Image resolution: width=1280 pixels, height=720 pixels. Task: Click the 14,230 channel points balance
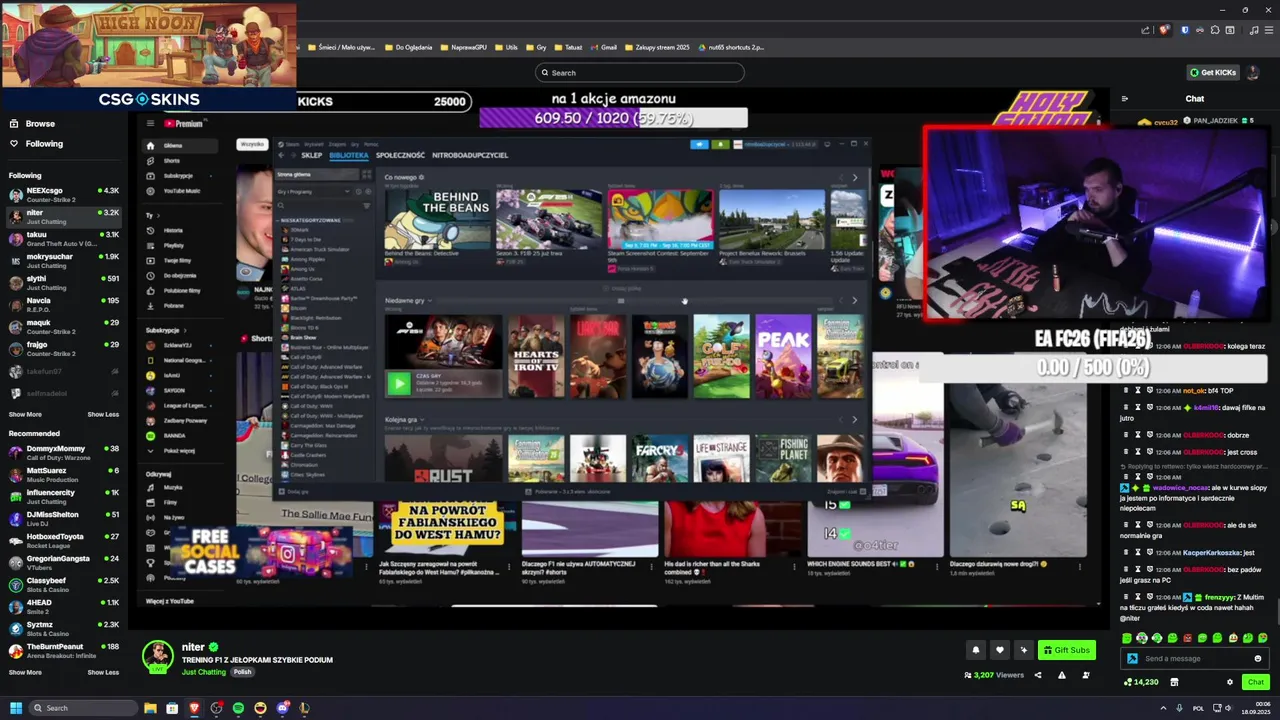tap(1141, 682)
